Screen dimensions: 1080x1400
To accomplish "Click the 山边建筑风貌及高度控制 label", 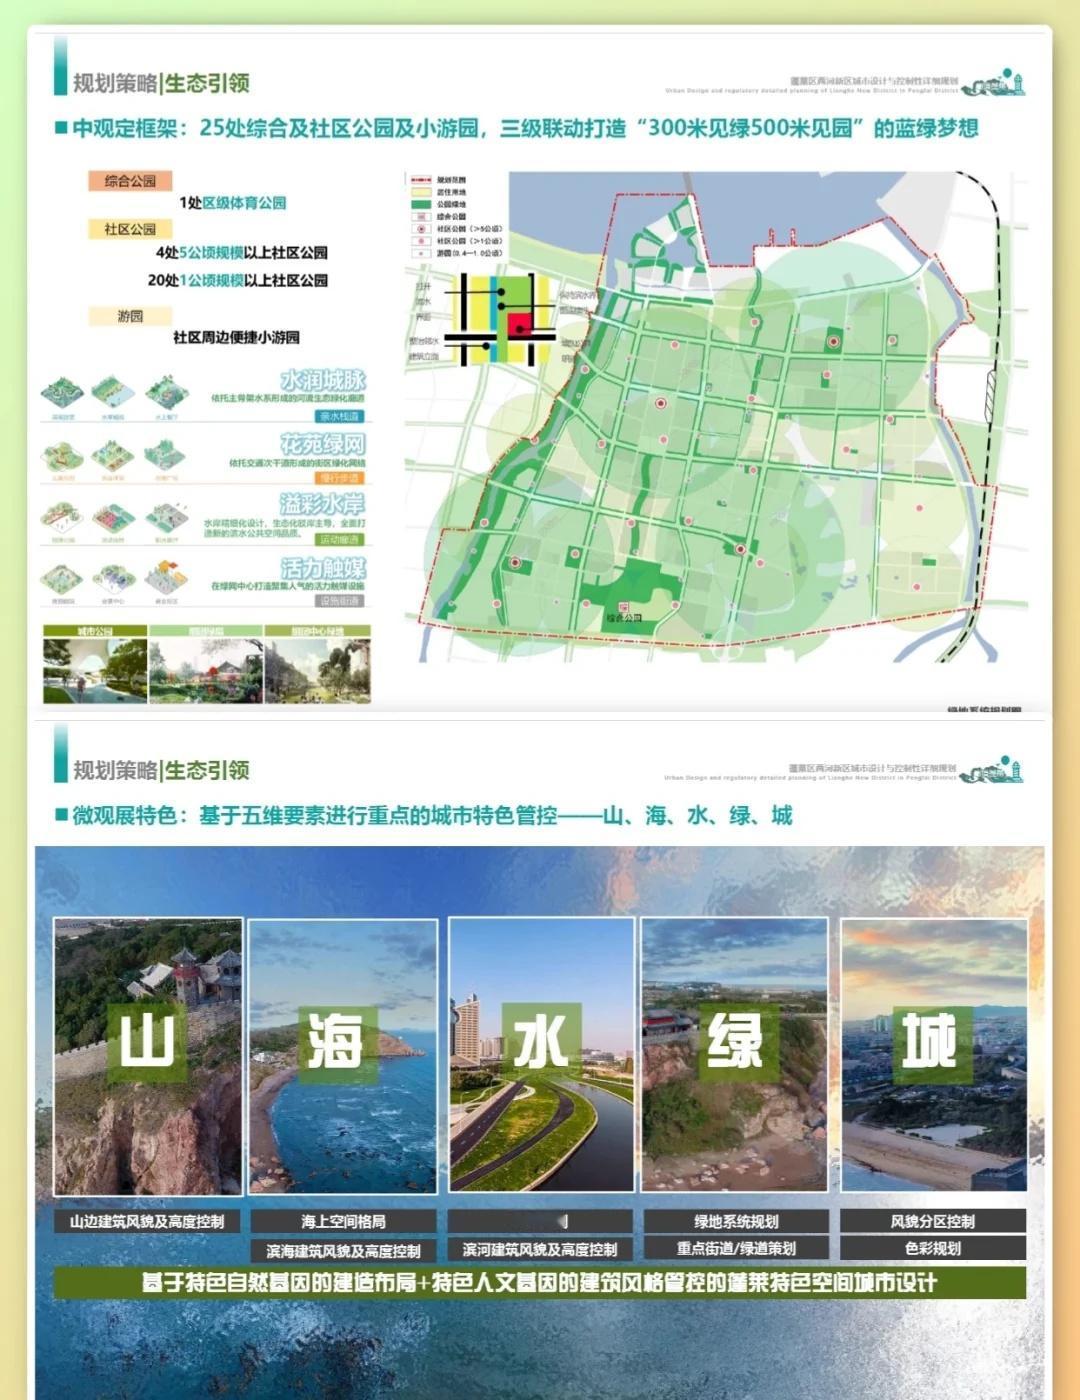I will pyautogui.click(x=147, y=1221).
